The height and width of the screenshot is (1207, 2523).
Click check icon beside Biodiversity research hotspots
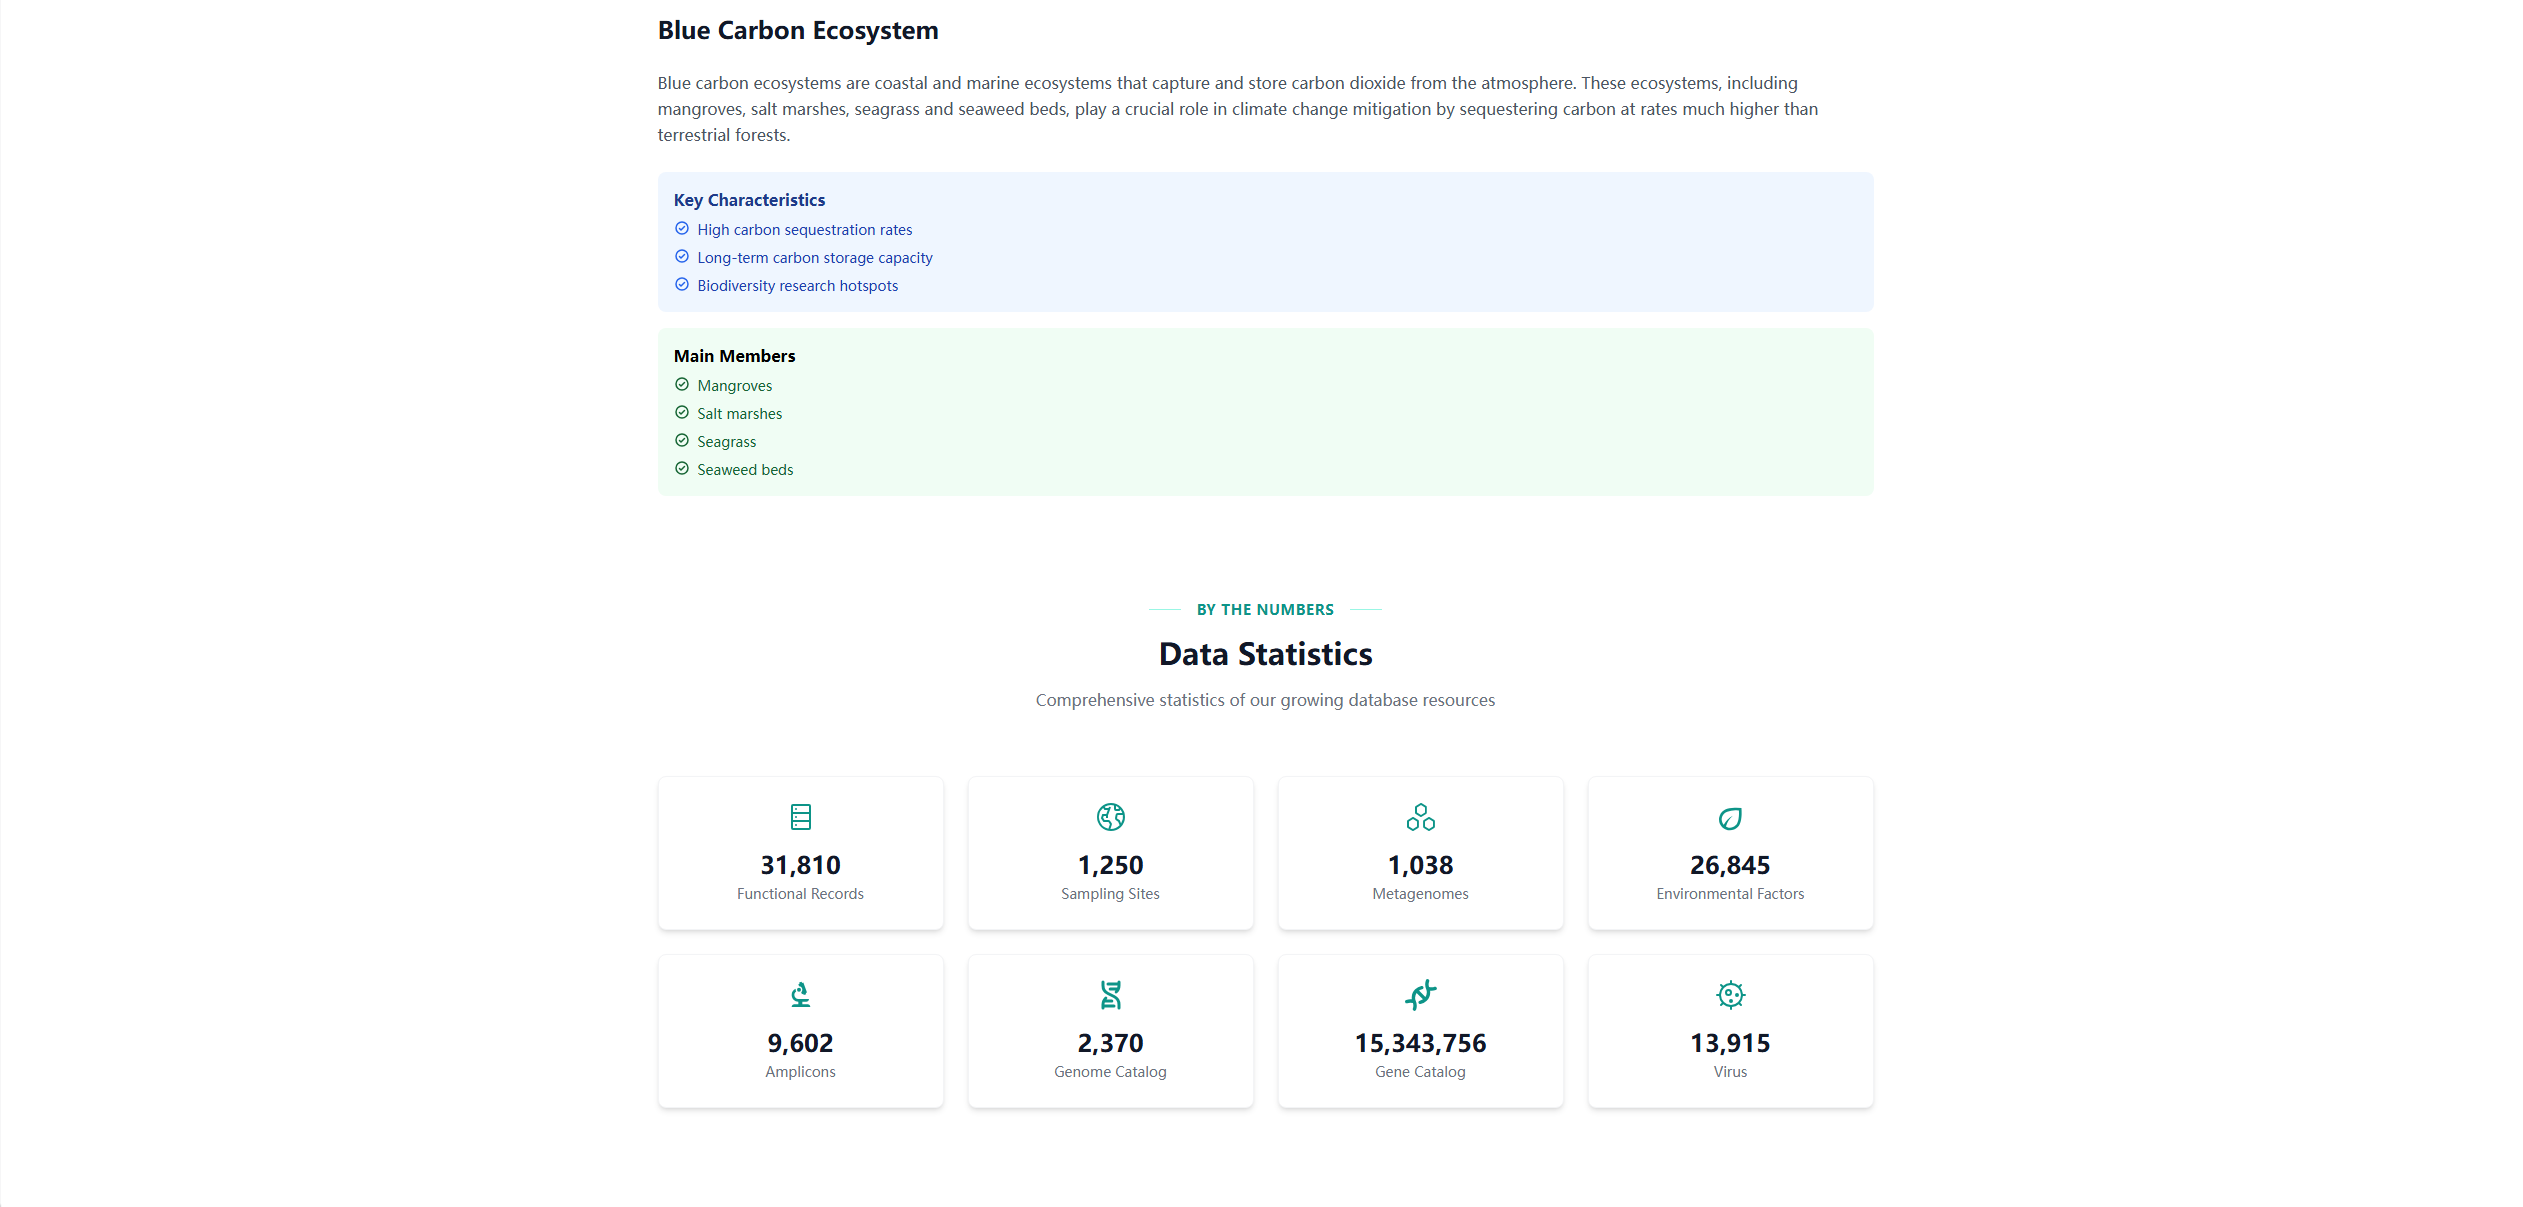click(x=682, y=285)
